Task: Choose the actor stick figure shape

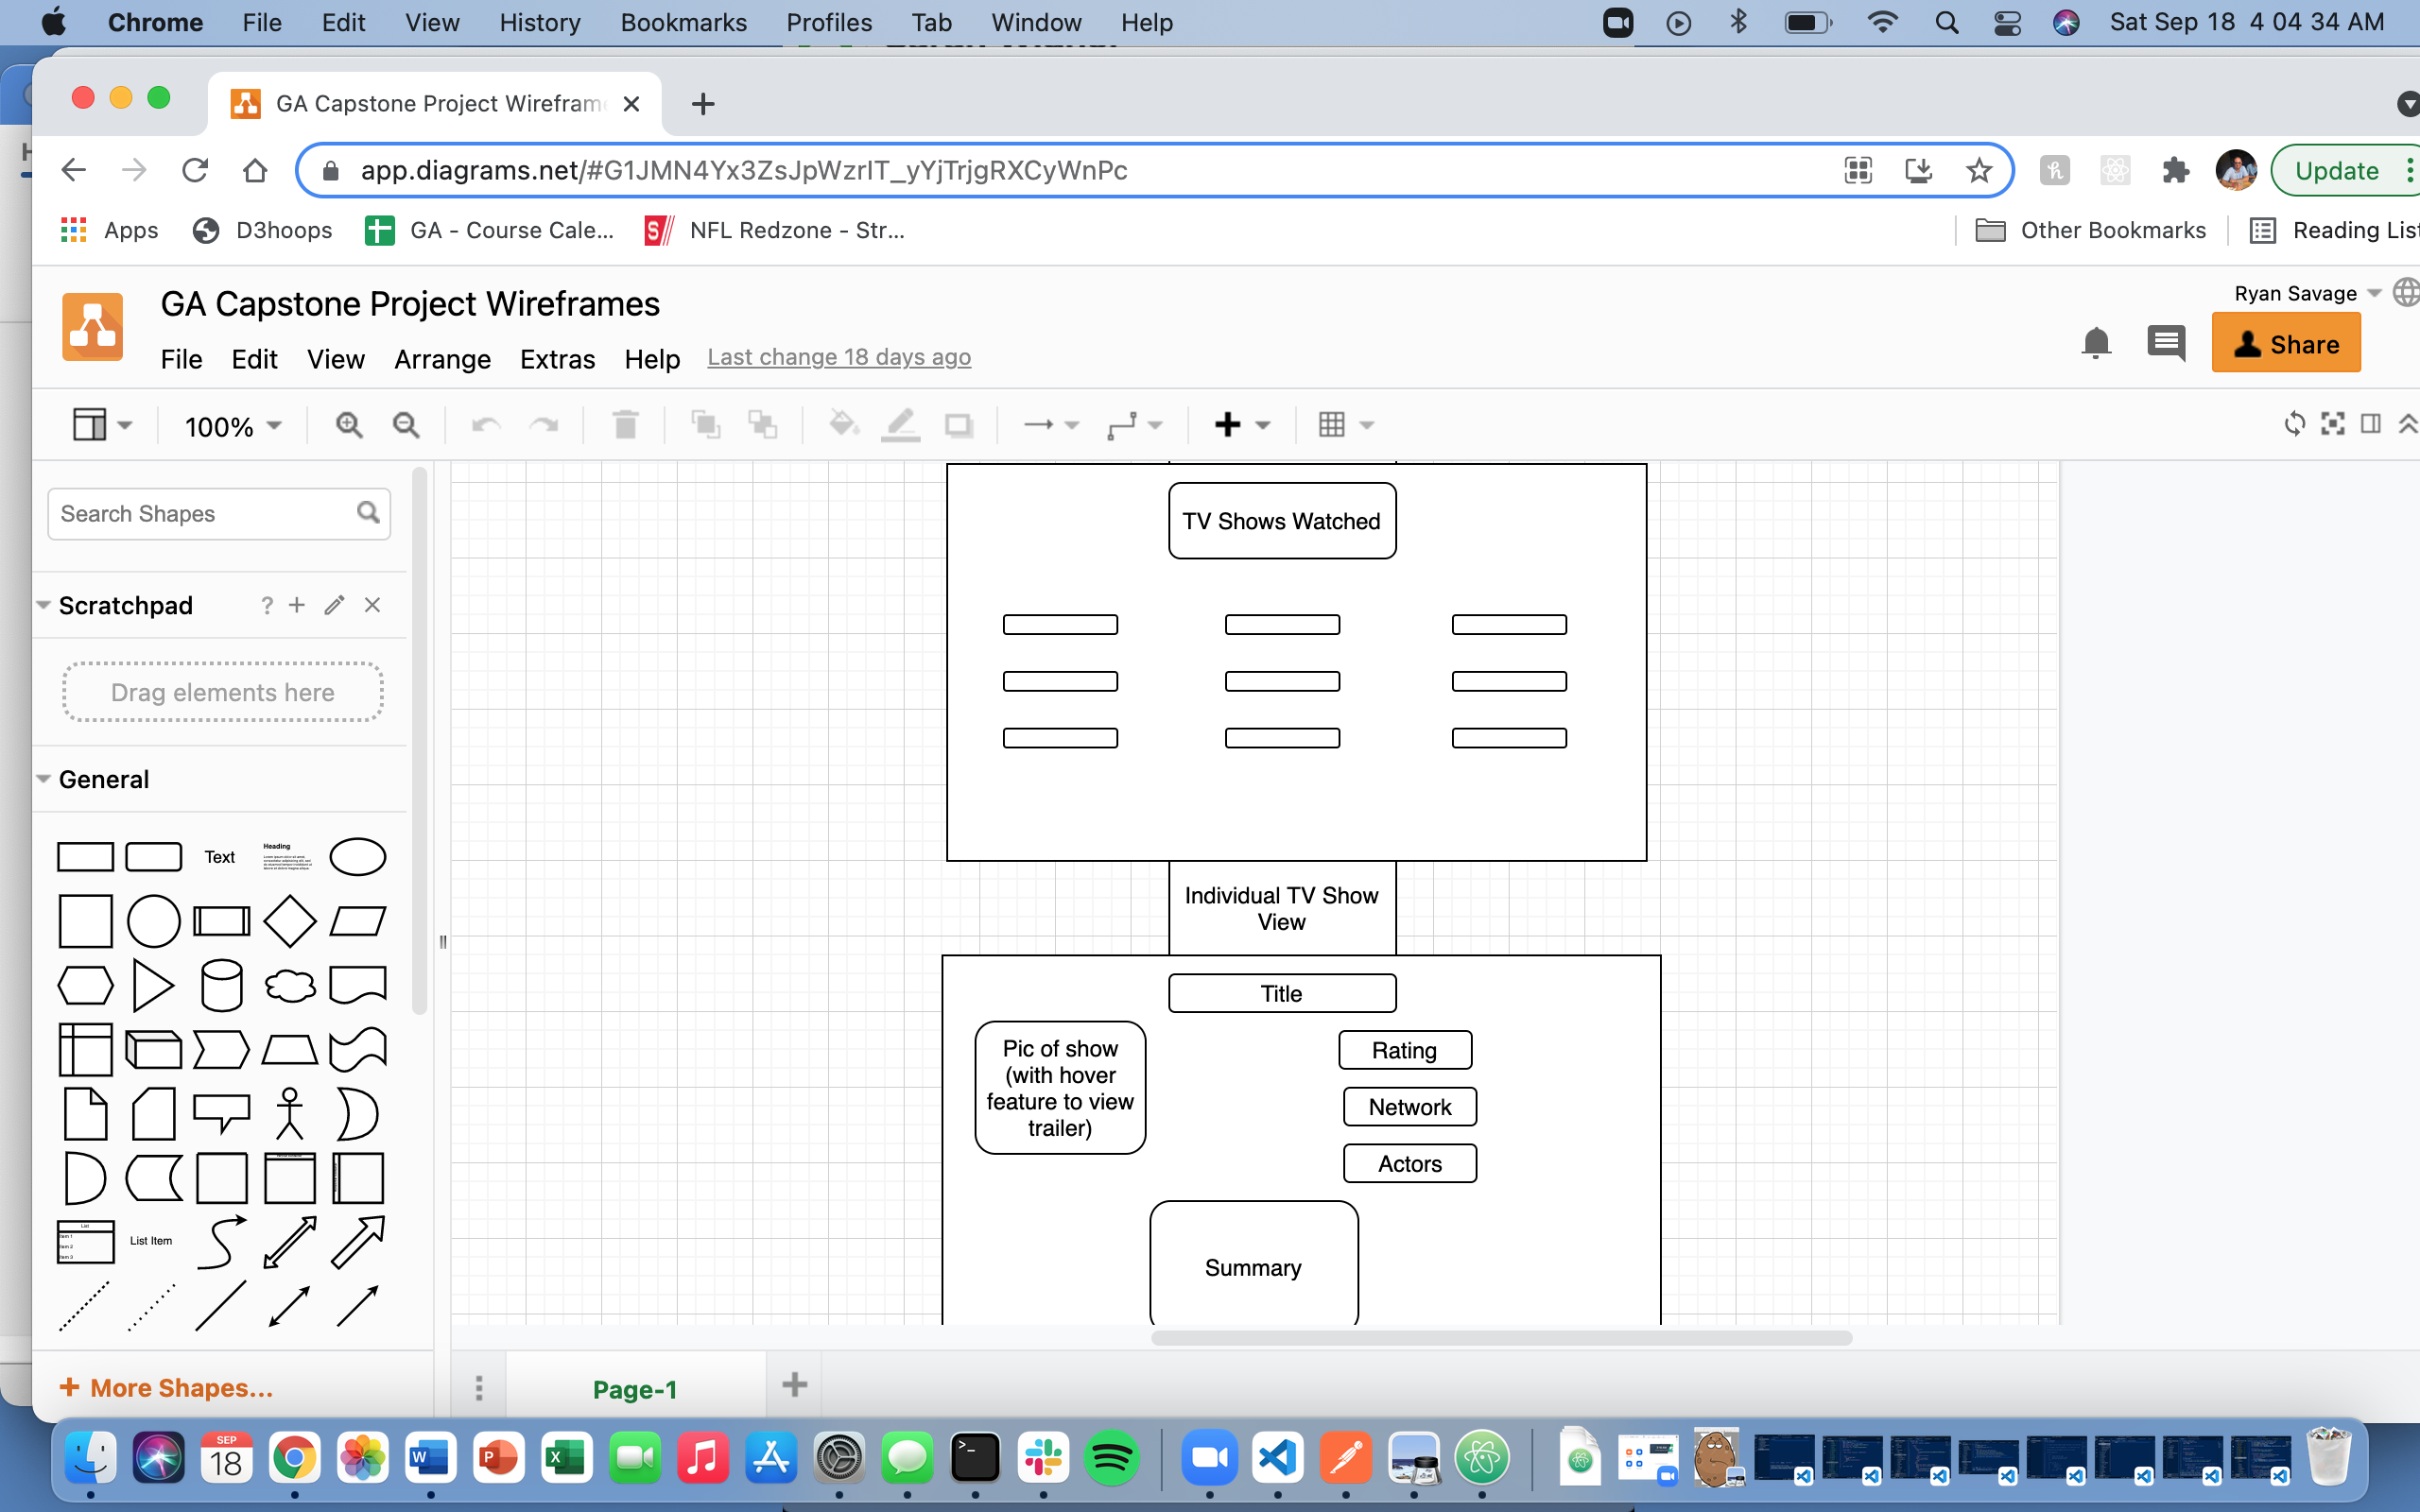Action: (289, 1113)
